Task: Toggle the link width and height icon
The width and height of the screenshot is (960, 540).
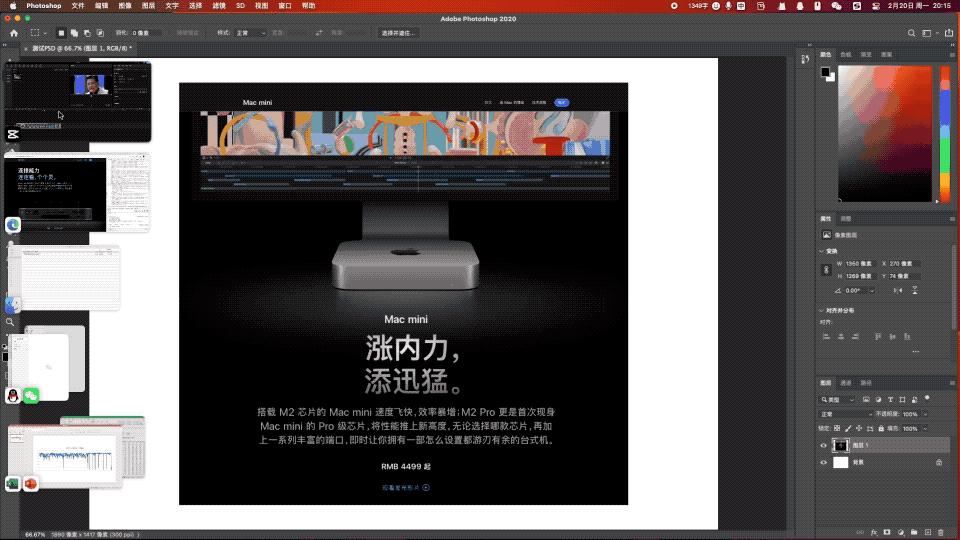Action: [826, 269]
